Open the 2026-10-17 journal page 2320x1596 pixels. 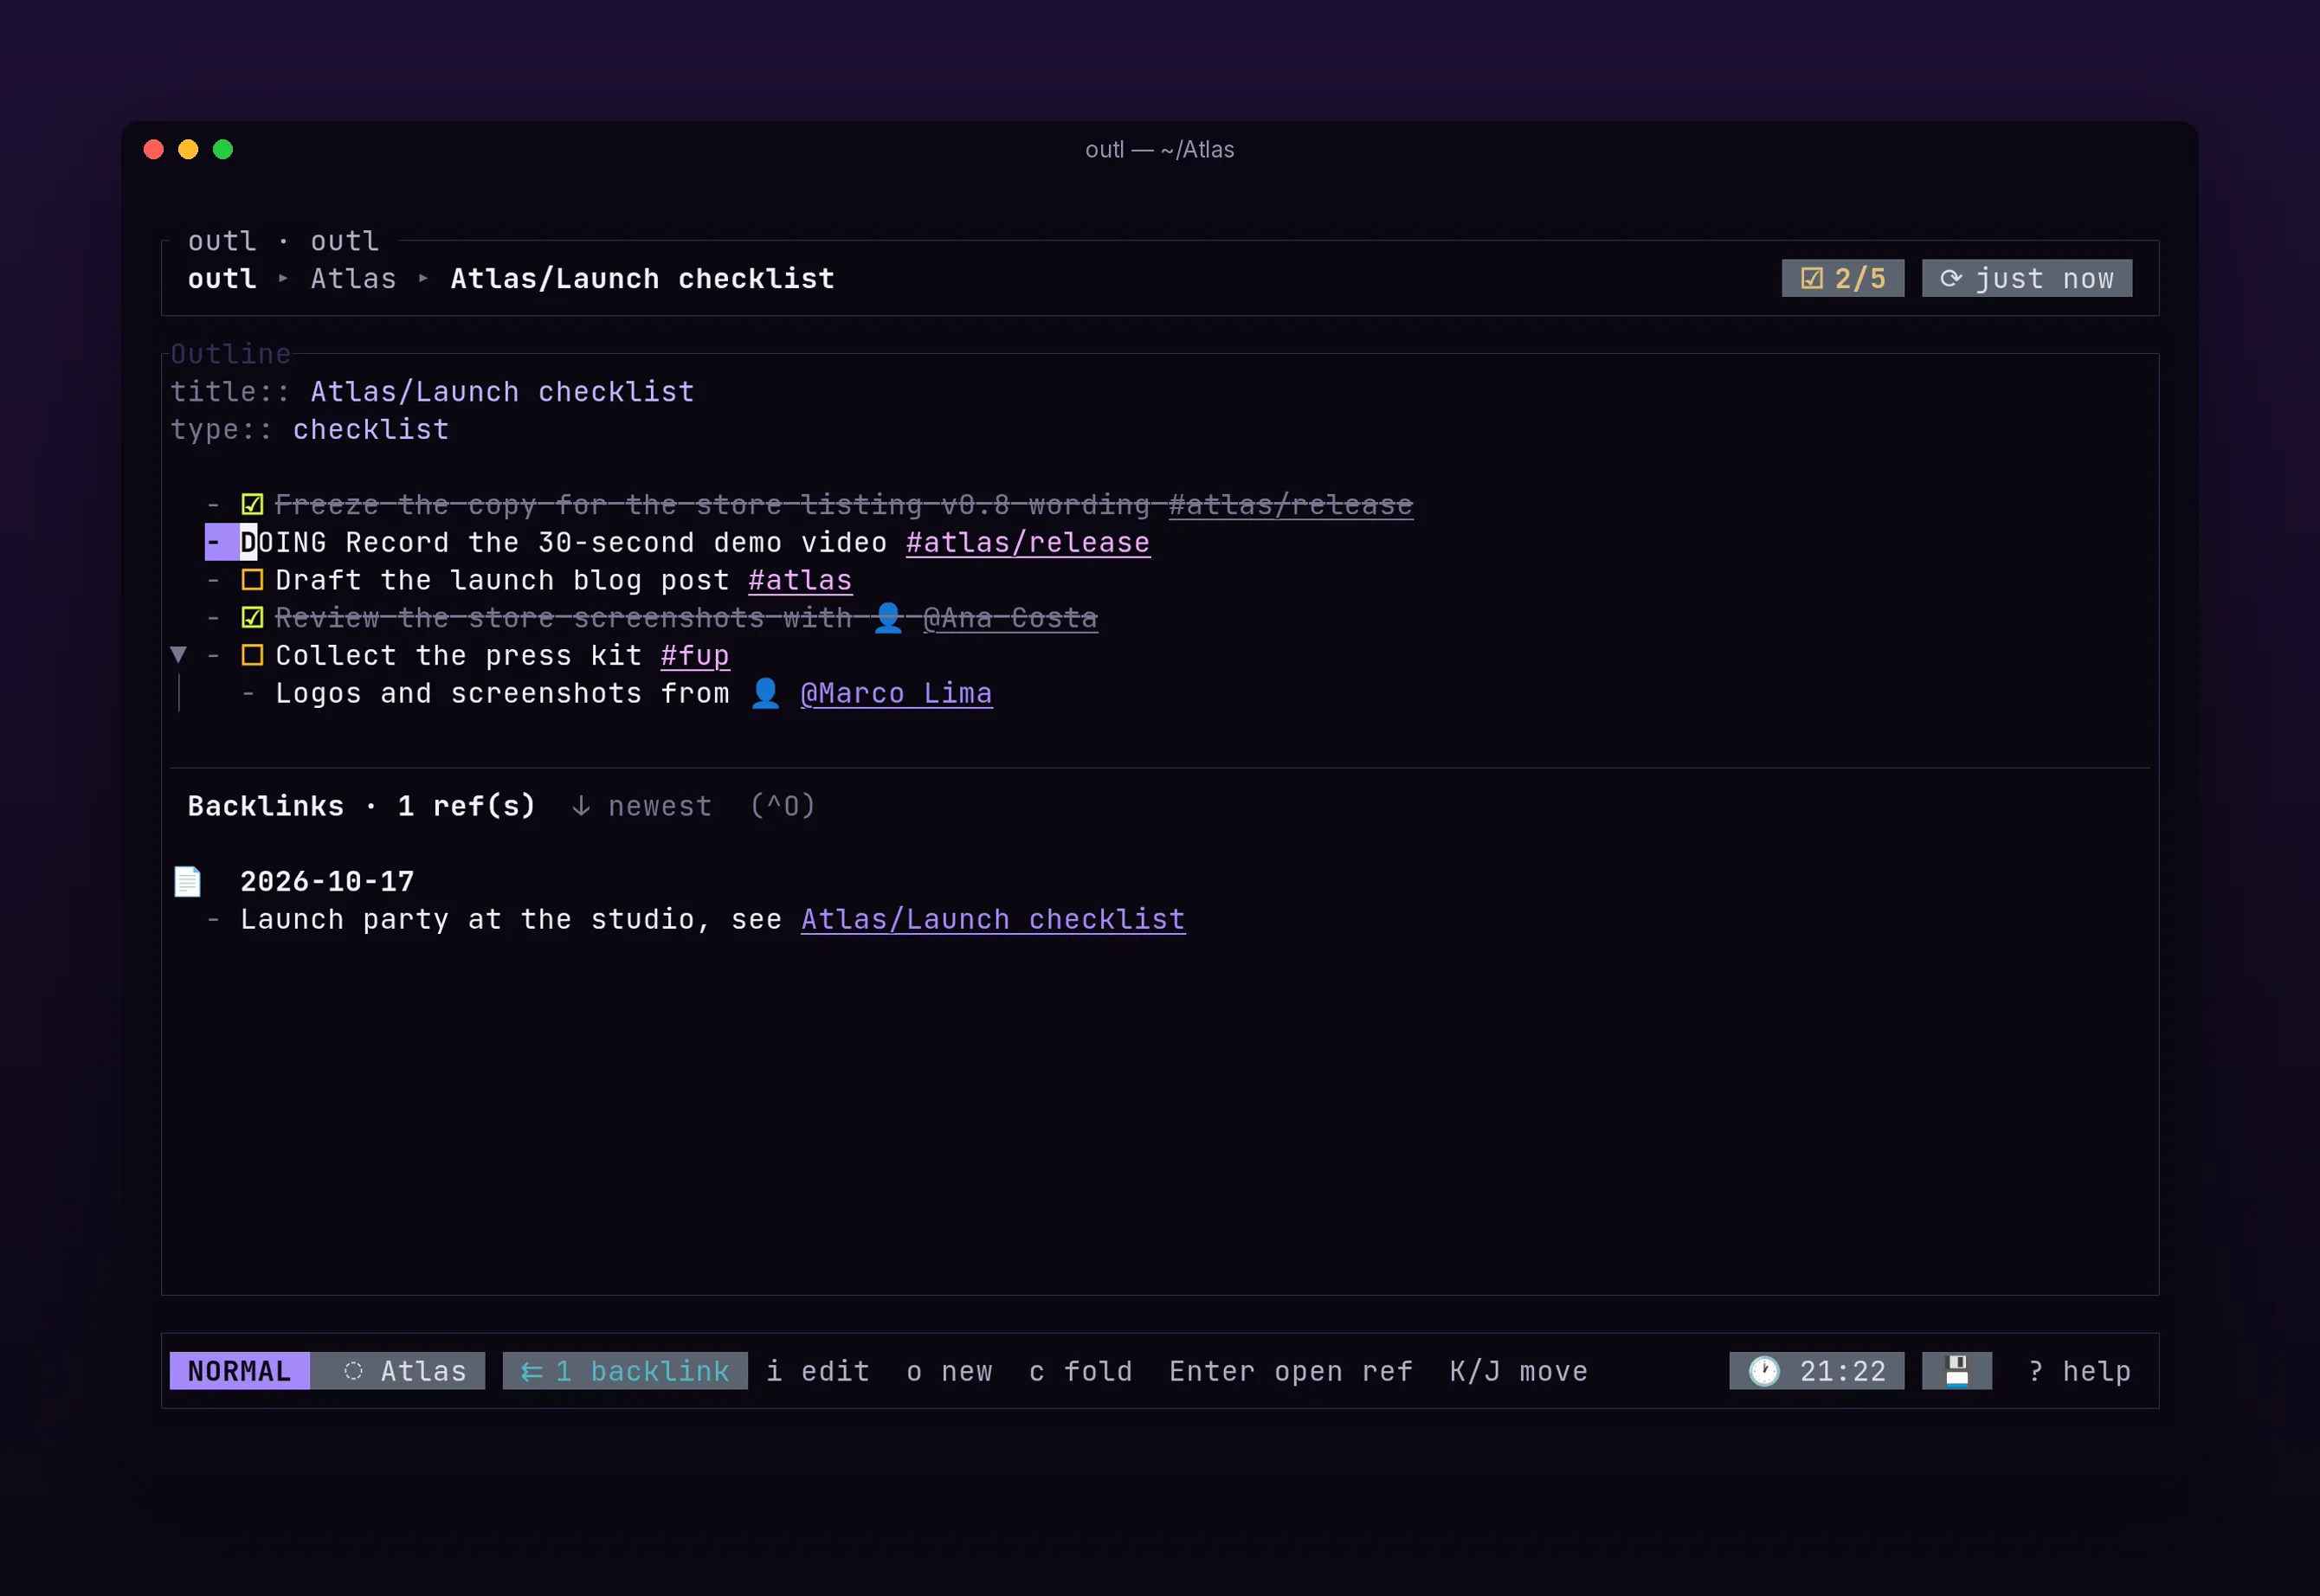pos(327,881)
